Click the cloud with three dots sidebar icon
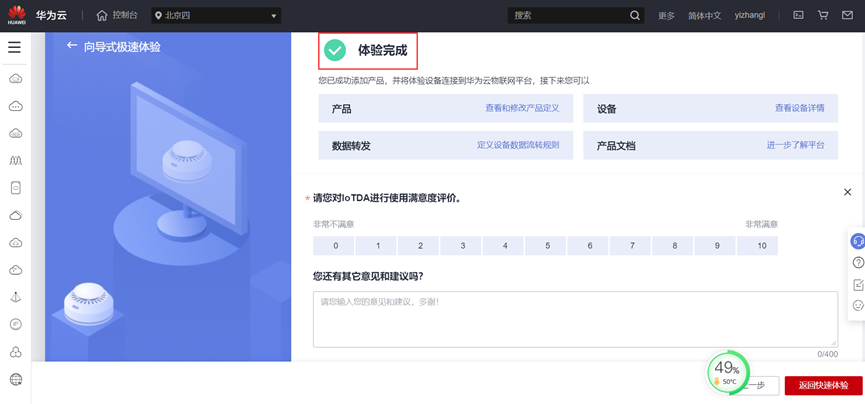 point(15,106)
